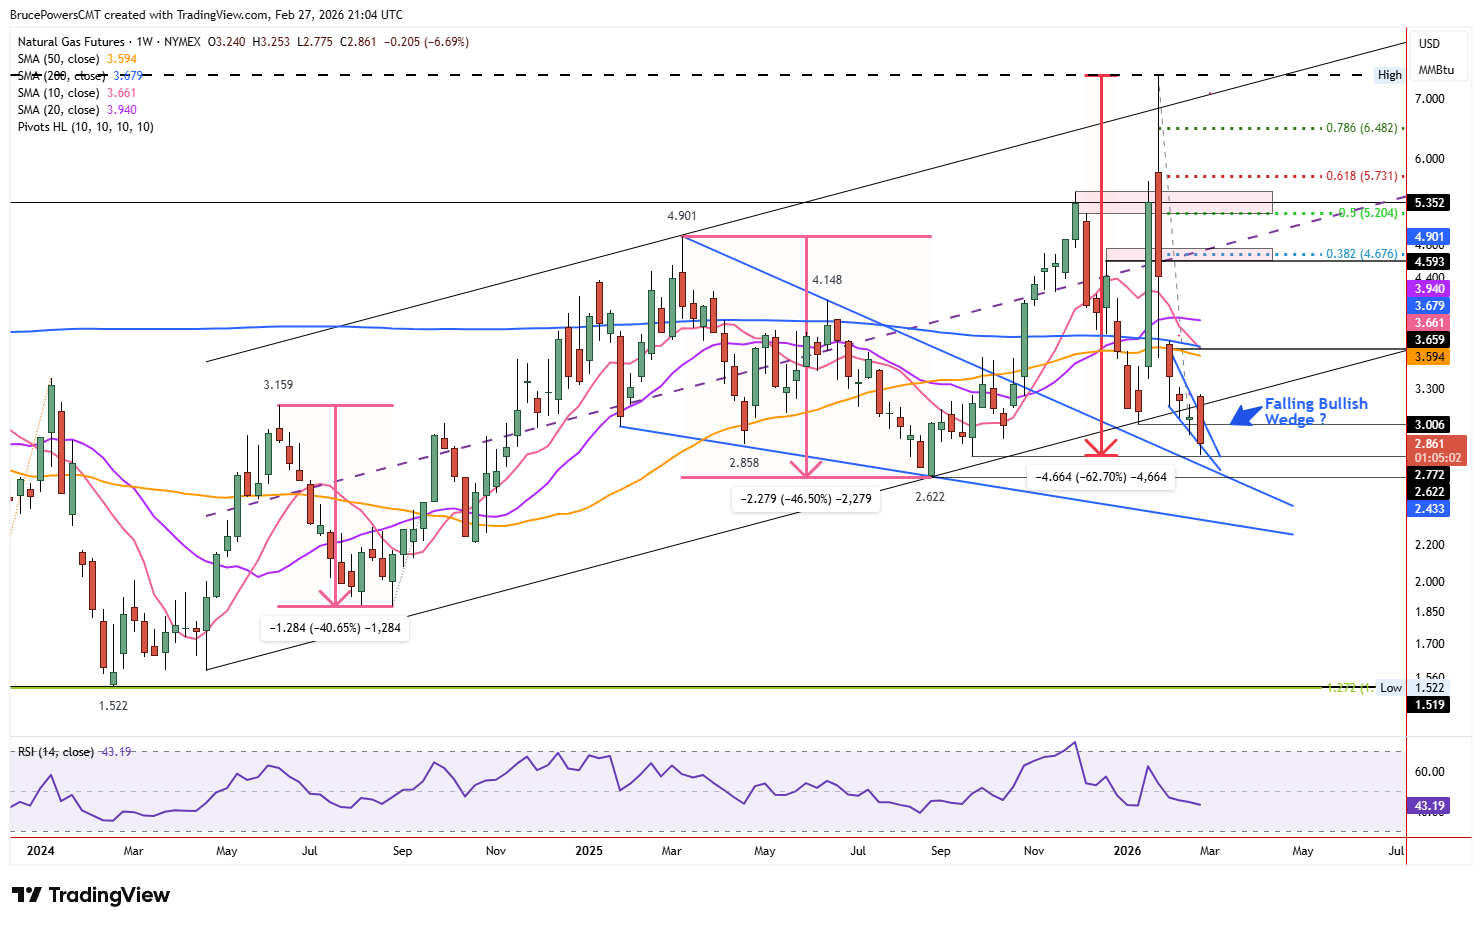Click the 2024 label on the time axis
Viewport: 1482px width, 925px height.
(40, 851)
